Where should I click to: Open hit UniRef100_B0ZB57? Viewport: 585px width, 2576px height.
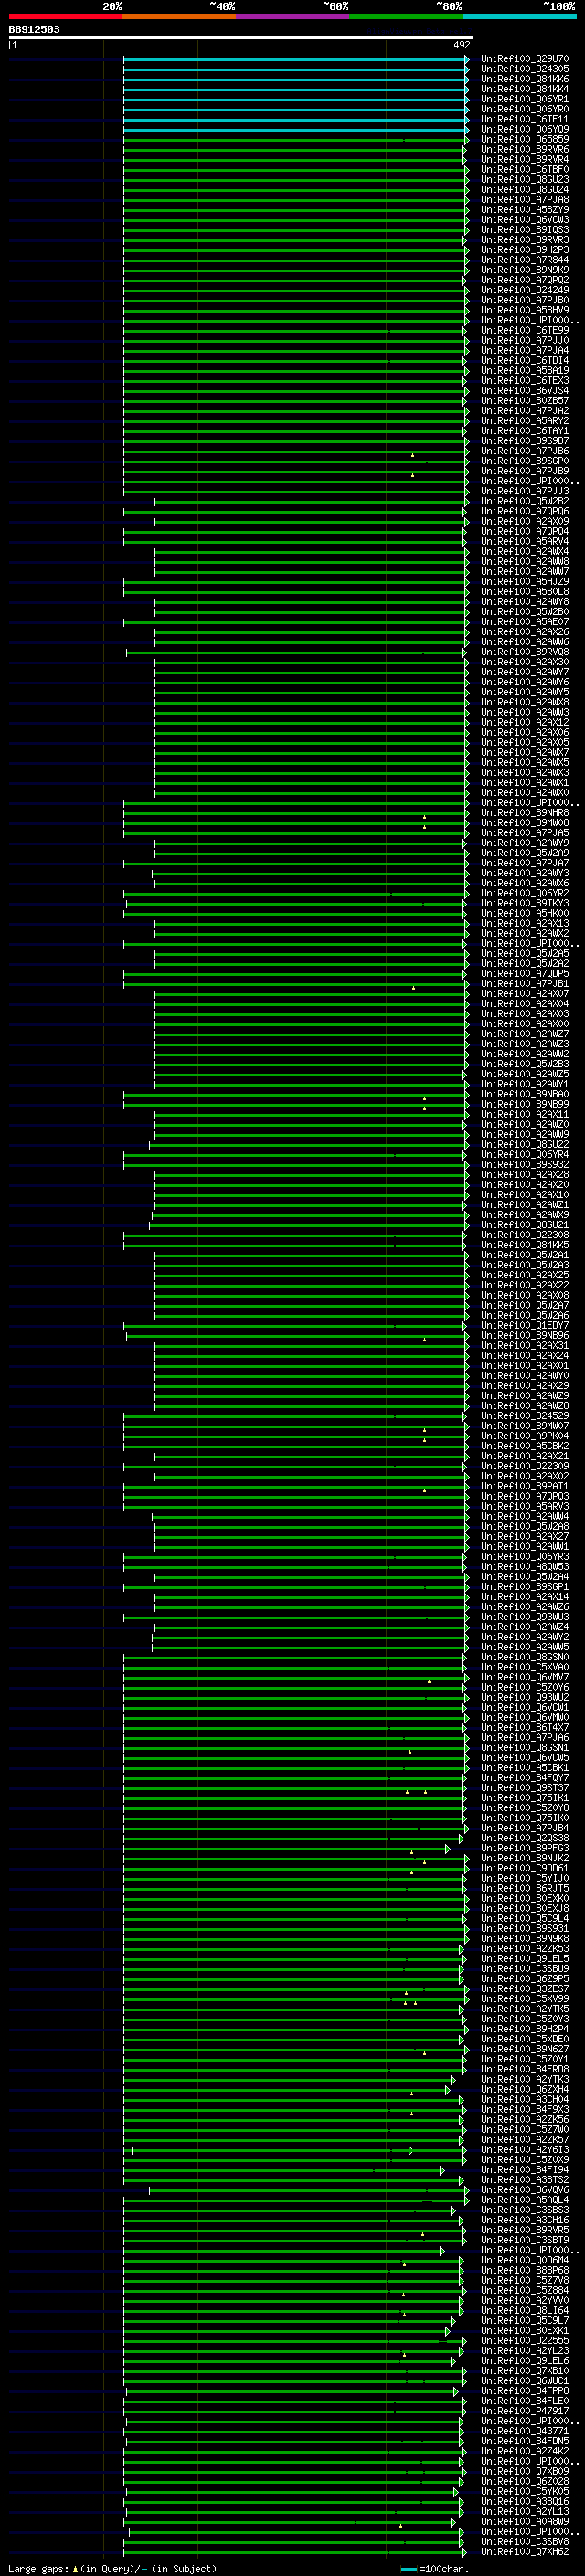[x=524, y=400]
